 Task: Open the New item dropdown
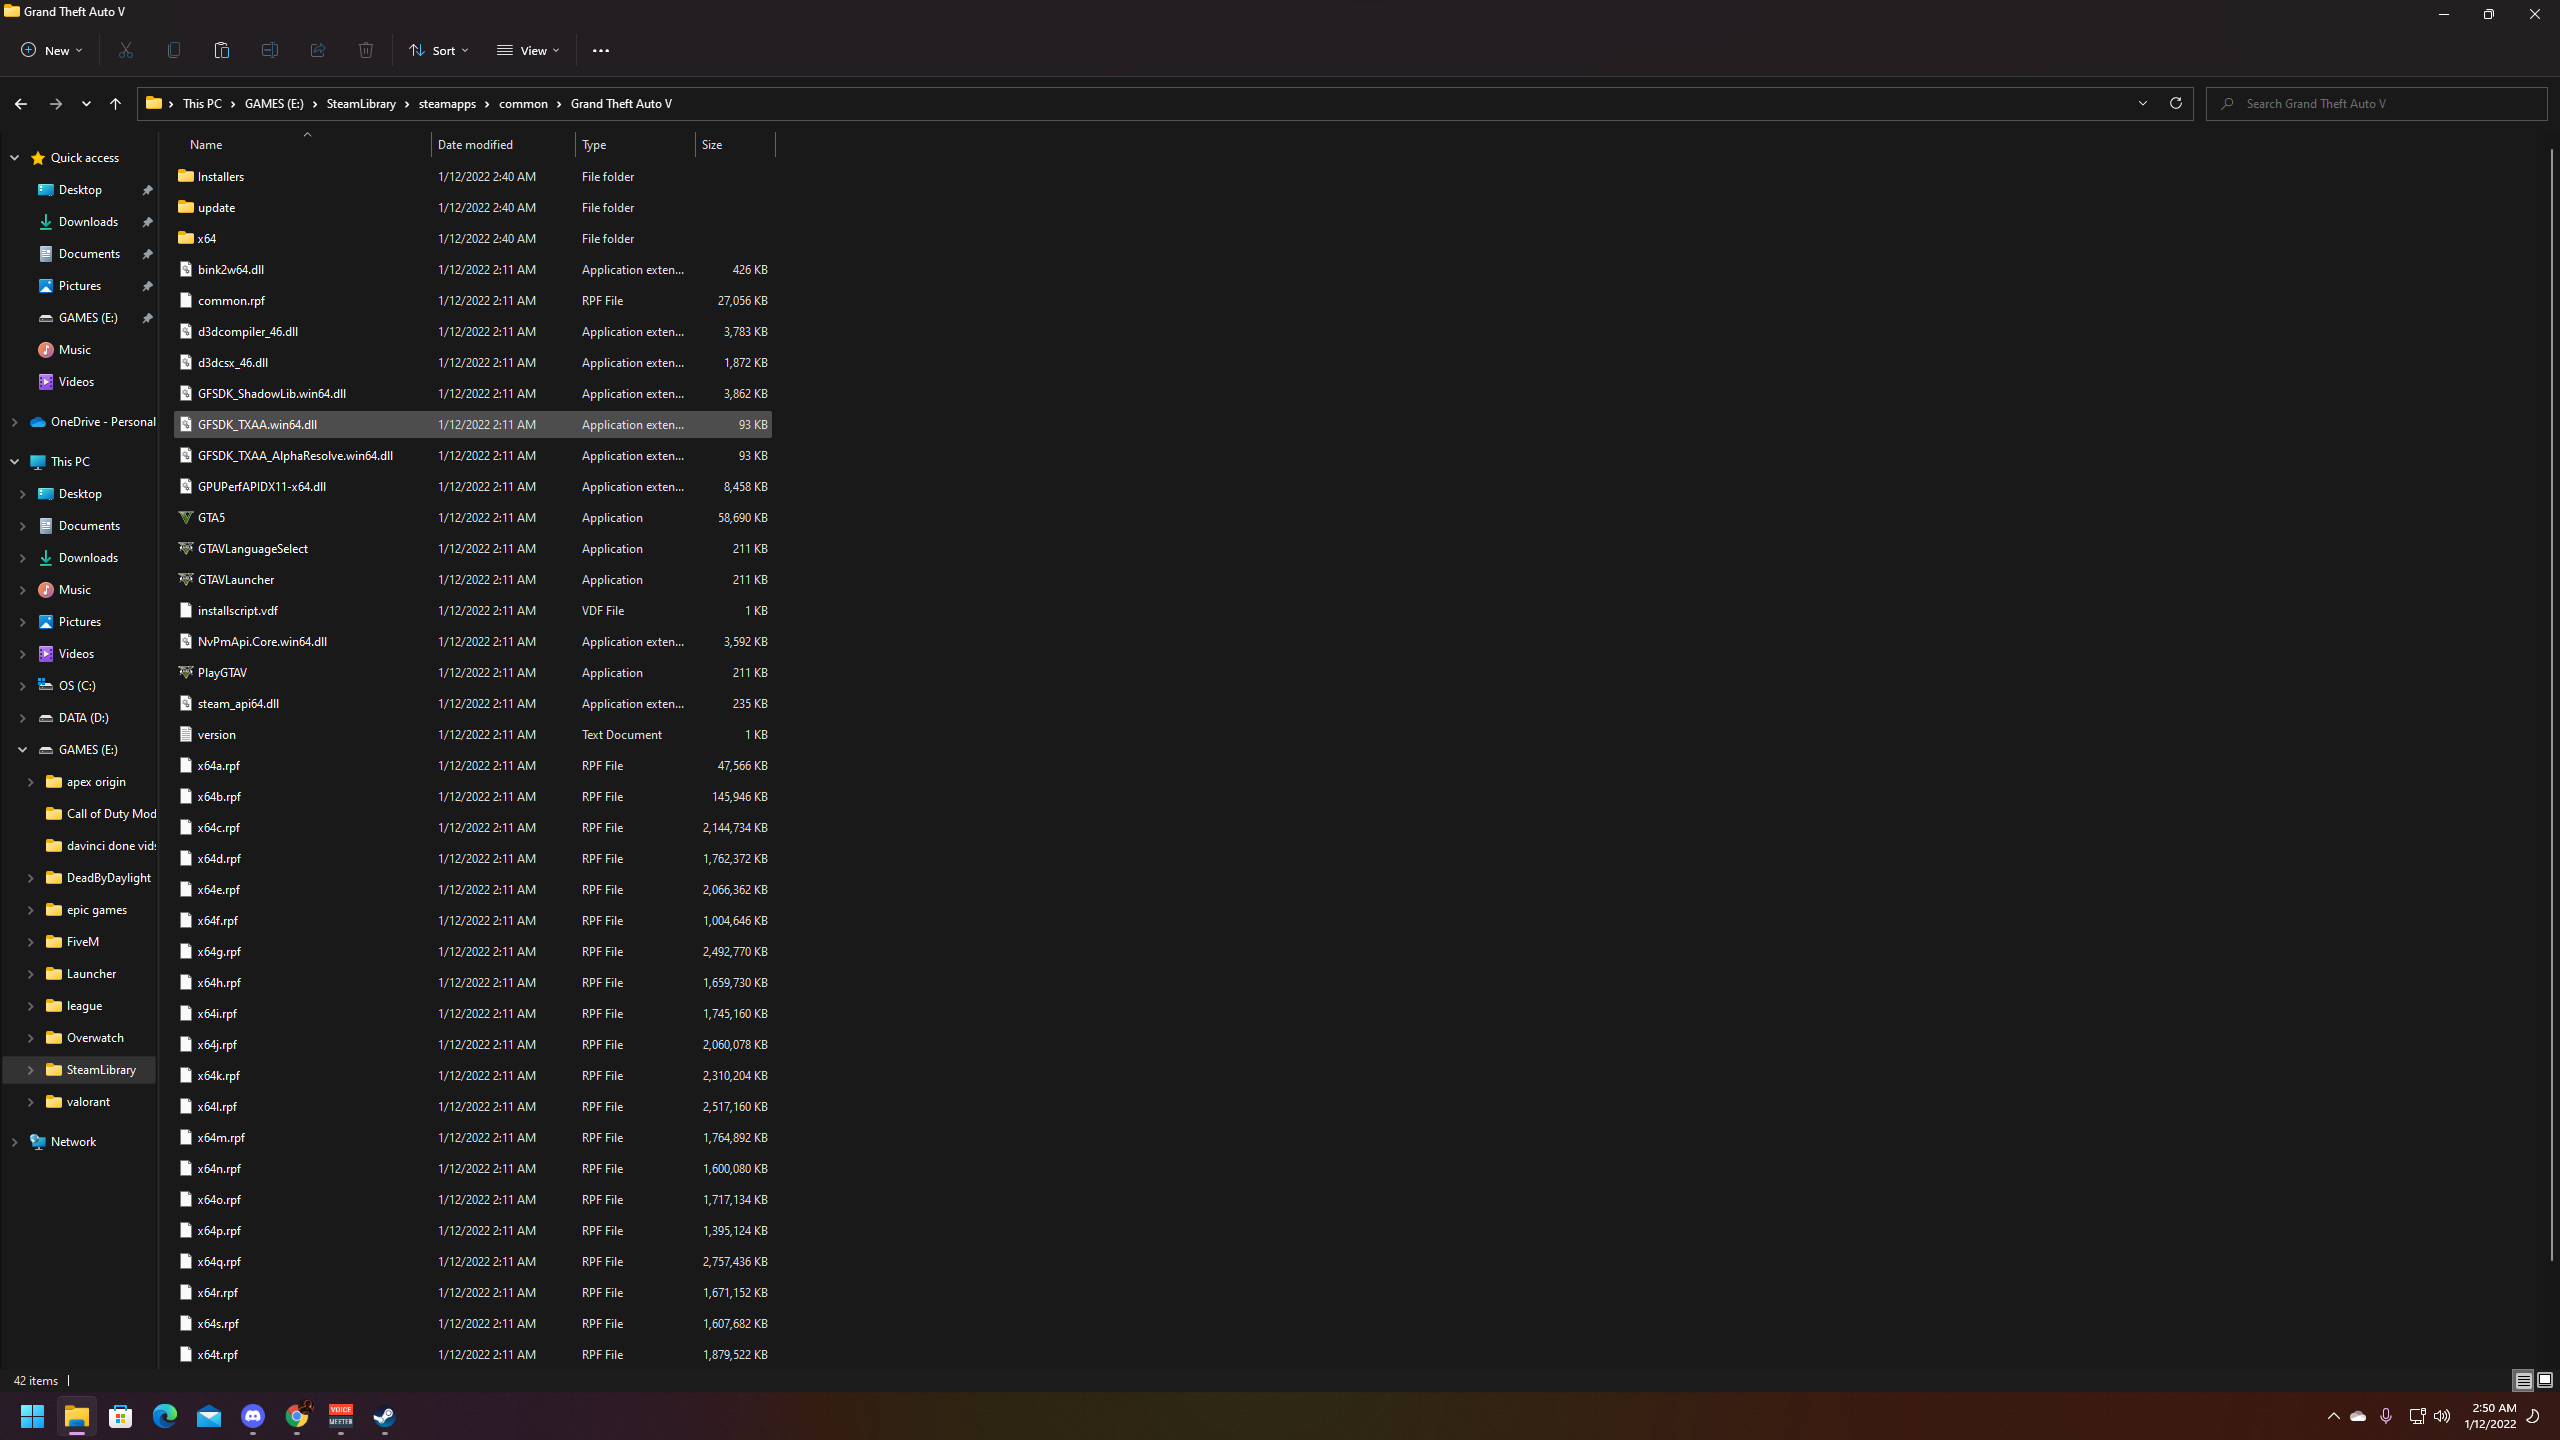(x=52, y=50)
